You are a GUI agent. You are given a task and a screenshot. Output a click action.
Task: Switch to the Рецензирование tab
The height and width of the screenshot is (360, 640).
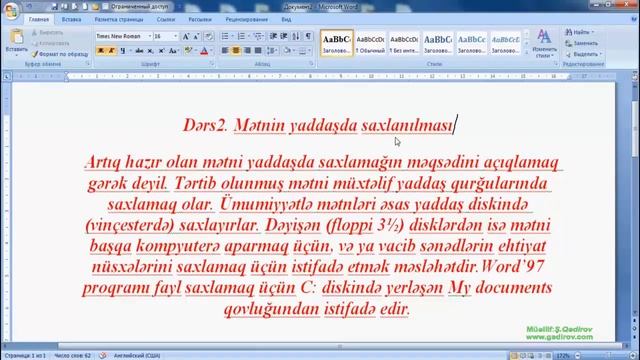point(247,19)
